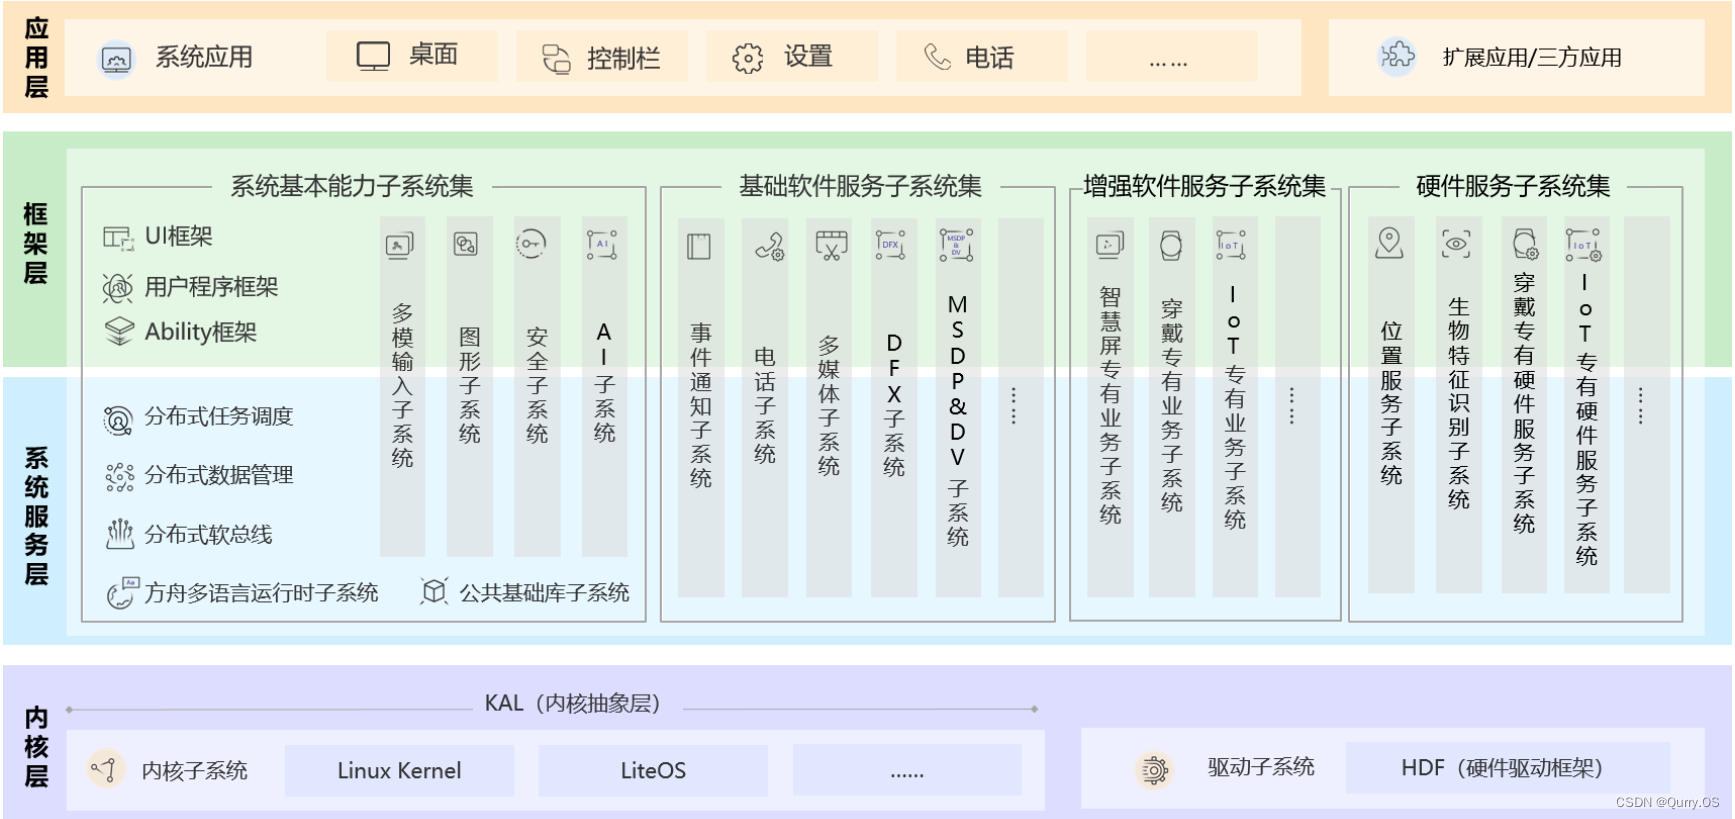Click the icon above 电话子系统
This screenshot has height=819, width=1735.
[769, 246]
